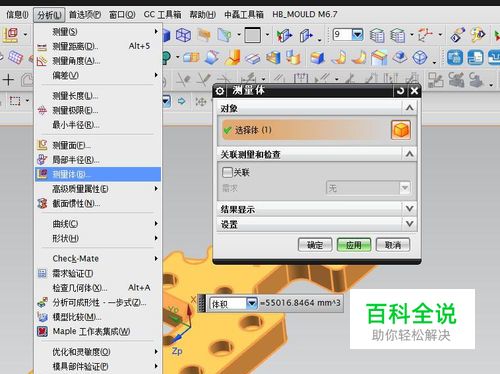This screenshot has width=500, height=374.
Task: Choose 测量角度(A) menu item
Action: [98, 61]
